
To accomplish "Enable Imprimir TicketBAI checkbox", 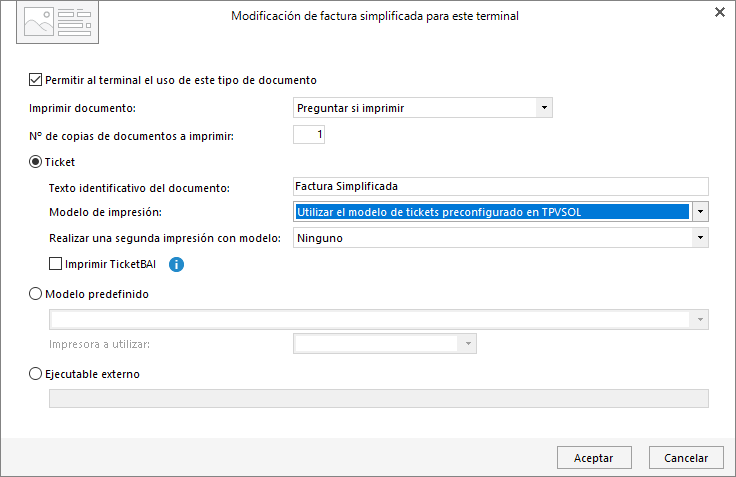I will click(55, 264).
